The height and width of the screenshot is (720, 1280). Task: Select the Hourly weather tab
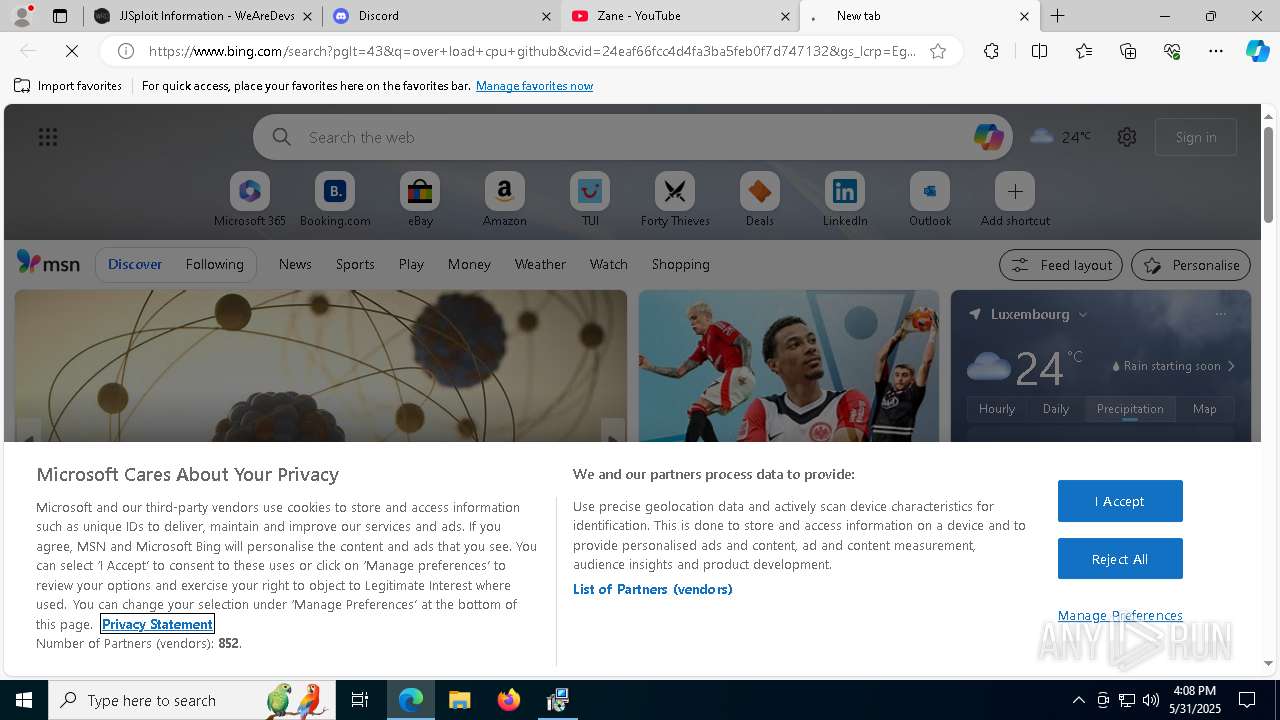click(997, 408)
